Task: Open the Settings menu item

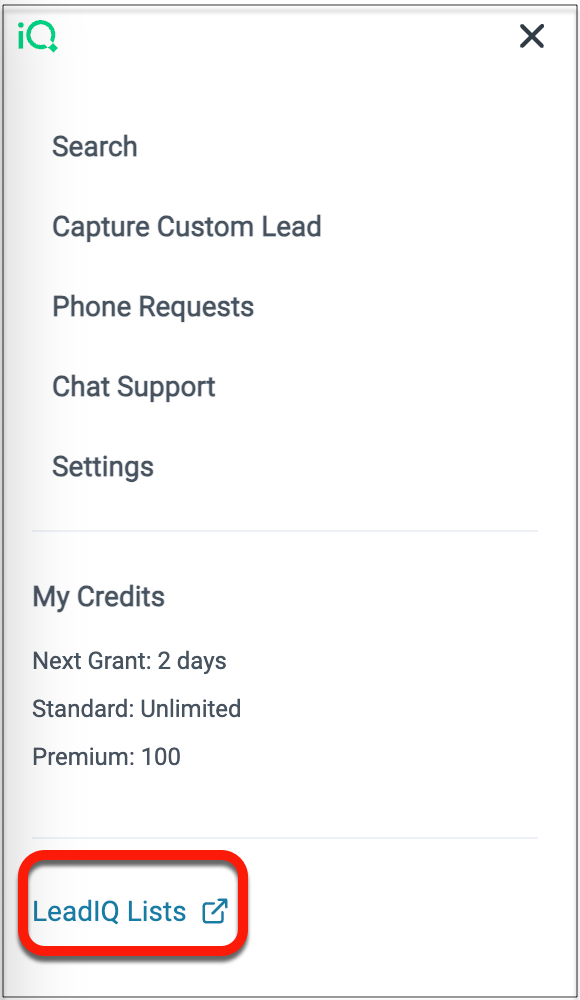Action: coord(103,466)
